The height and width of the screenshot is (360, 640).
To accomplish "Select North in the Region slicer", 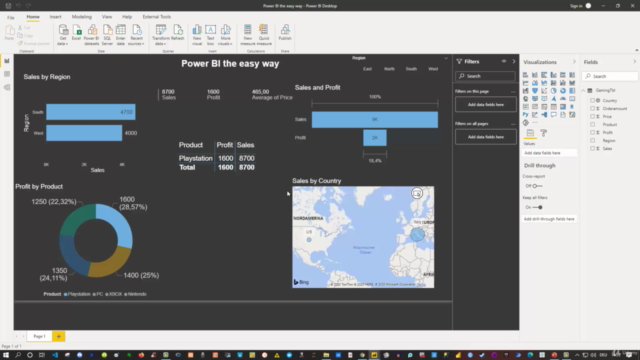I will coord(389,69).
